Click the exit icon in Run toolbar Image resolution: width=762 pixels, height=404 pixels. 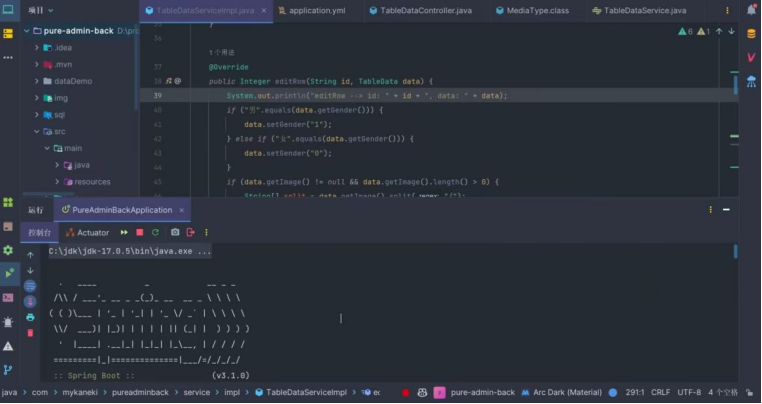(x=190, y=232)
